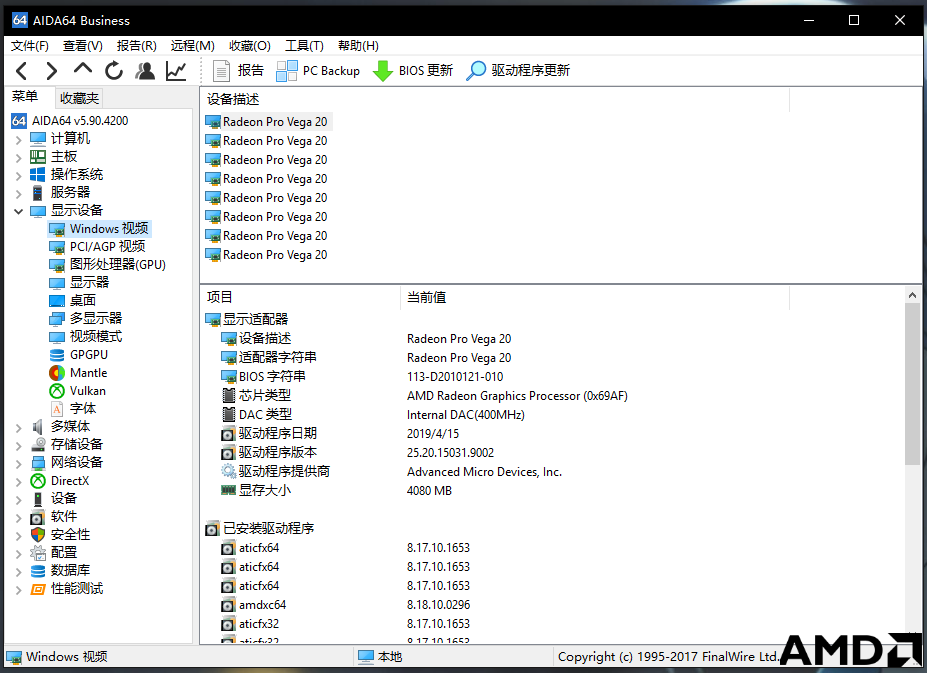Click the 配置 configuration icon

[38, 553]
